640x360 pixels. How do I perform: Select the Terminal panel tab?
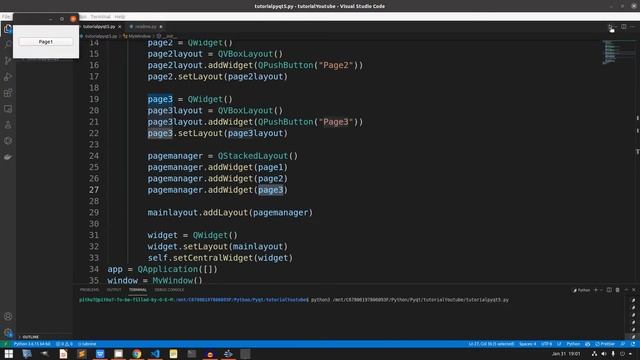[x=138, y=290]
